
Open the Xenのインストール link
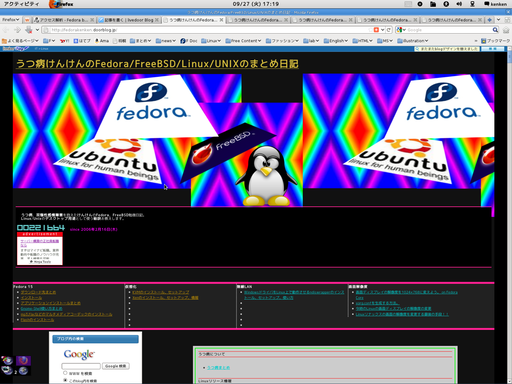coord(165,297)
